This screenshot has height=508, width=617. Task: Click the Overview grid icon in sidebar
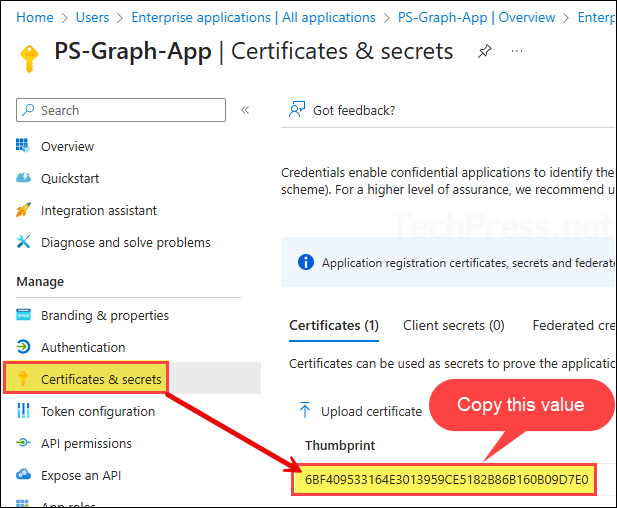click(24, 146)
